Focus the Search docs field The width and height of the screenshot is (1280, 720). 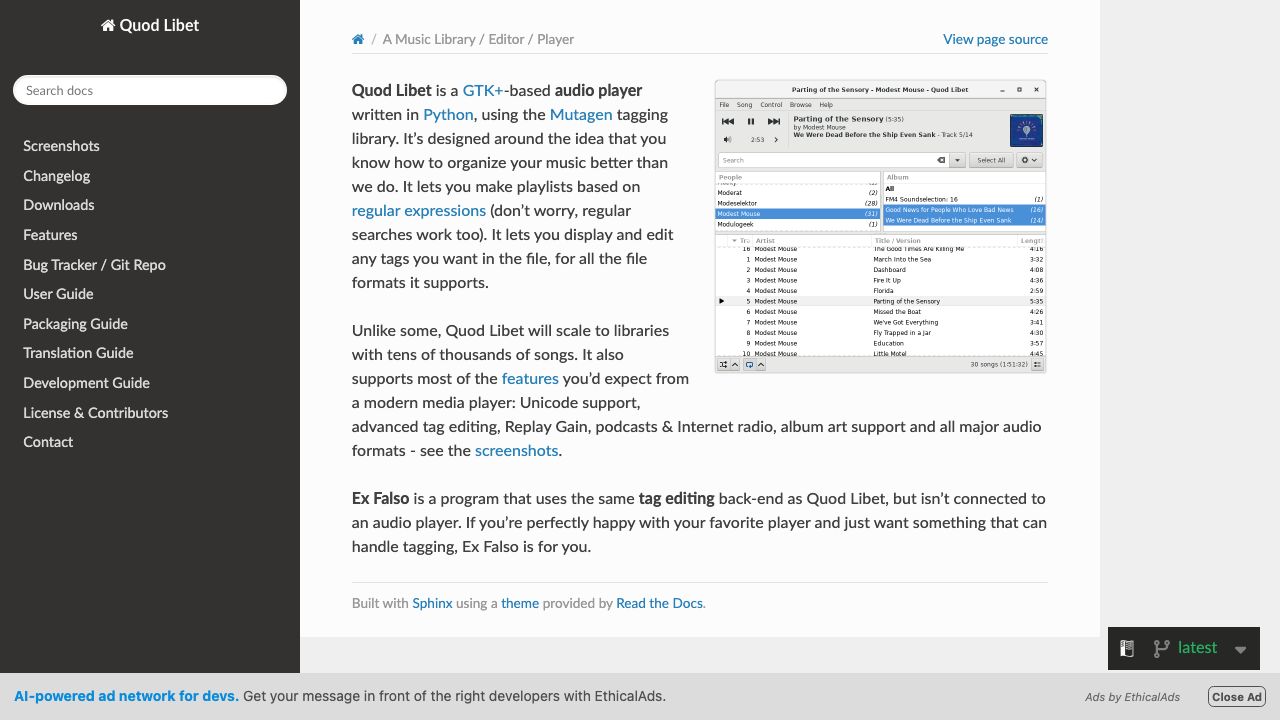click(x=150, y=90)
